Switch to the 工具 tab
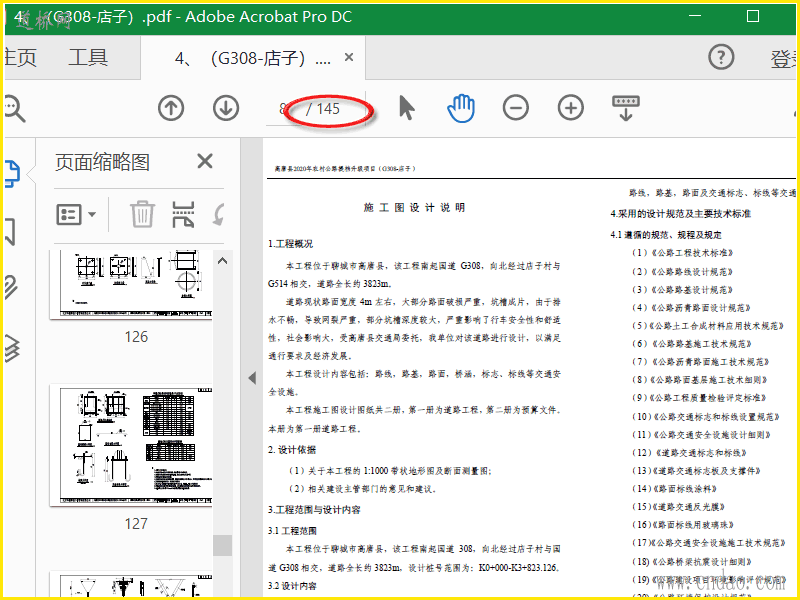The image size is (800, 600). [x=88, y=57]
